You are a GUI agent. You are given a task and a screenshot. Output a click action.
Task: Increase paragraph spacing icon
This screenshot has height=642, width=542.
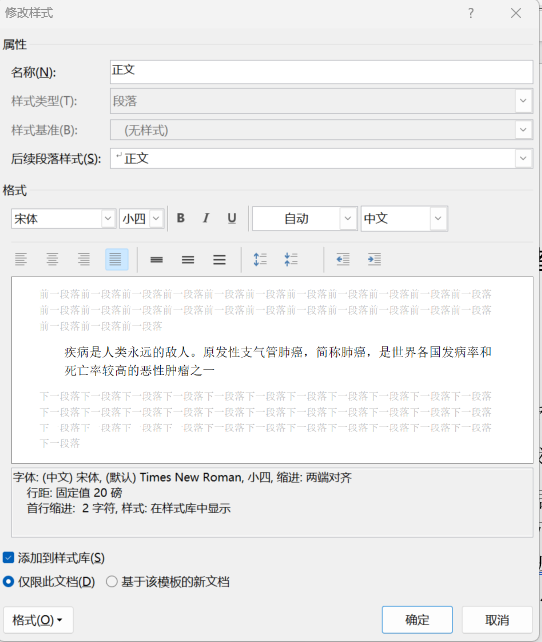(x=260, y=259)
